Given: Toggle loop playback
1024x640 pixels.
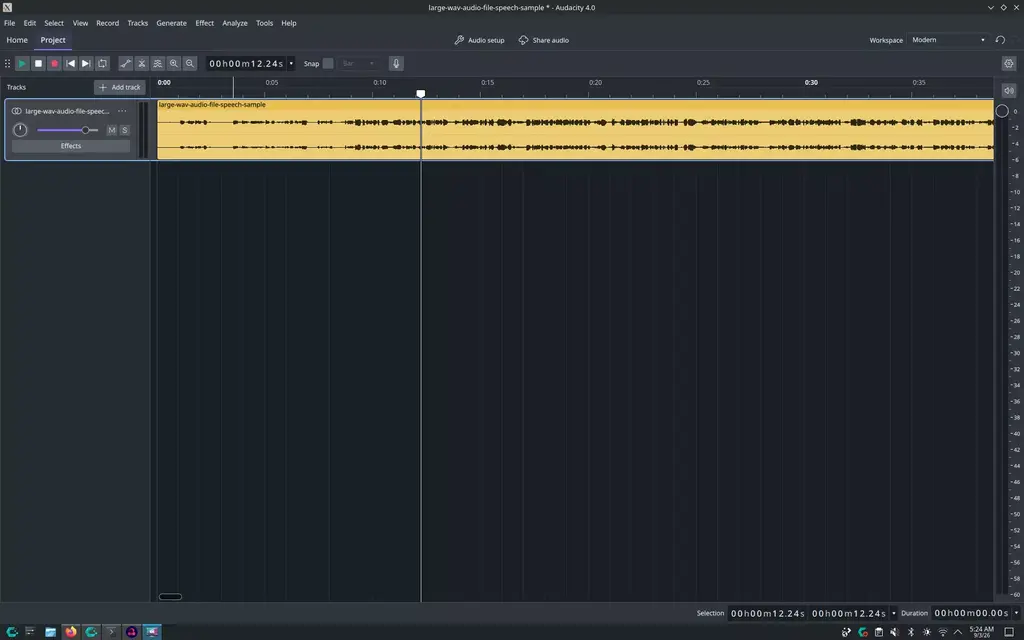Looking at the screenshot, I should (103, 63).
